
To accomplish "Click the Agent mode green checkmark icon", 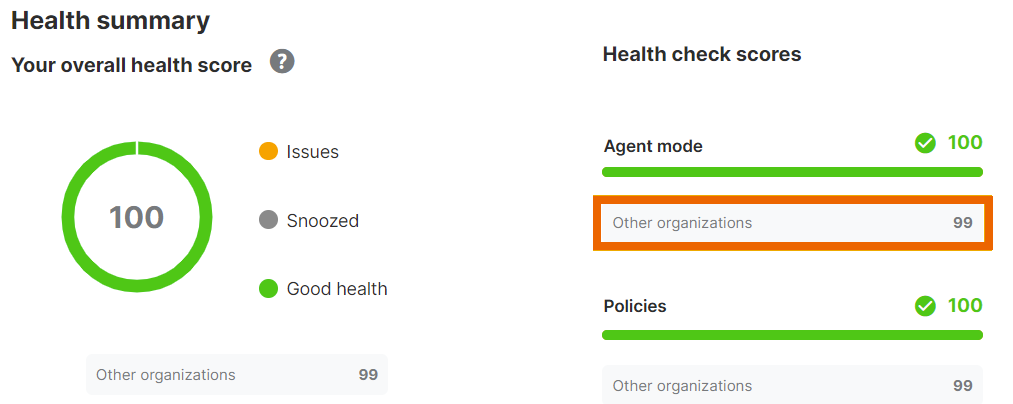I will pyautogui.click(x=925, y=144).
